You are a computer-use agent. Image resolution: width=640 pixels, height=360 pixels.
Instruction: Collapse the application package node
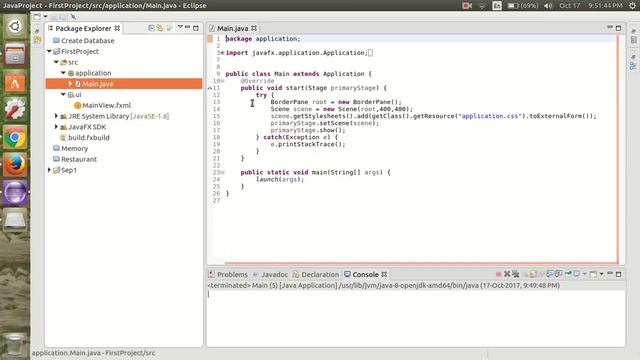tap(63, 73)
